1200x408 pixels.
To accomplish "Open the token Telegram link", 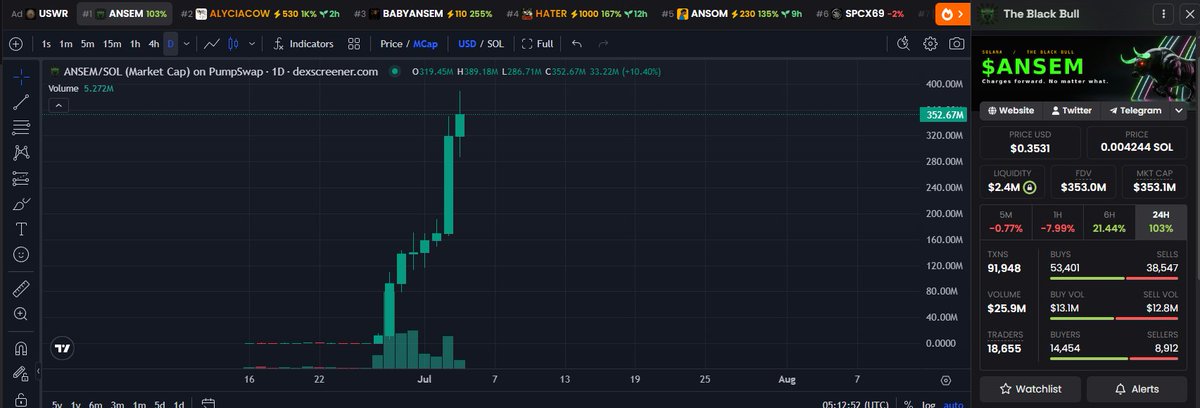I will point(1134,111).
